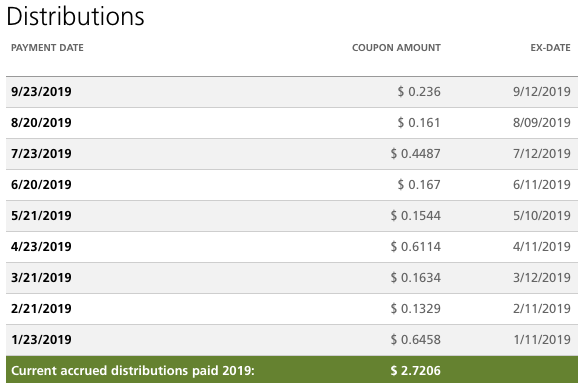Select the 6/20/2019 payment date
Screen dimensions: 578x383
(x=41, y=185)
